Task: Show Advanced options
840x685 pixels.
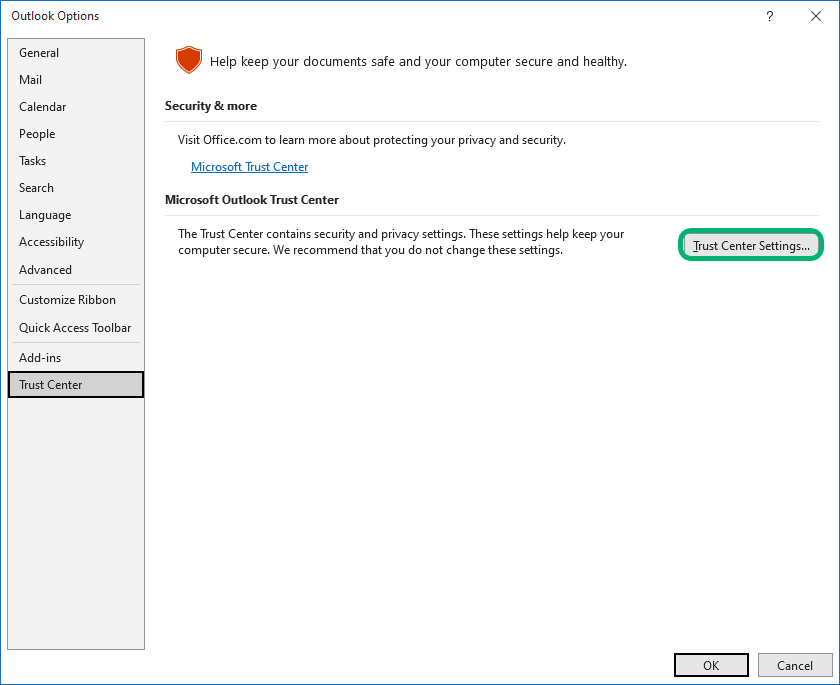Action: coord(76,269)
